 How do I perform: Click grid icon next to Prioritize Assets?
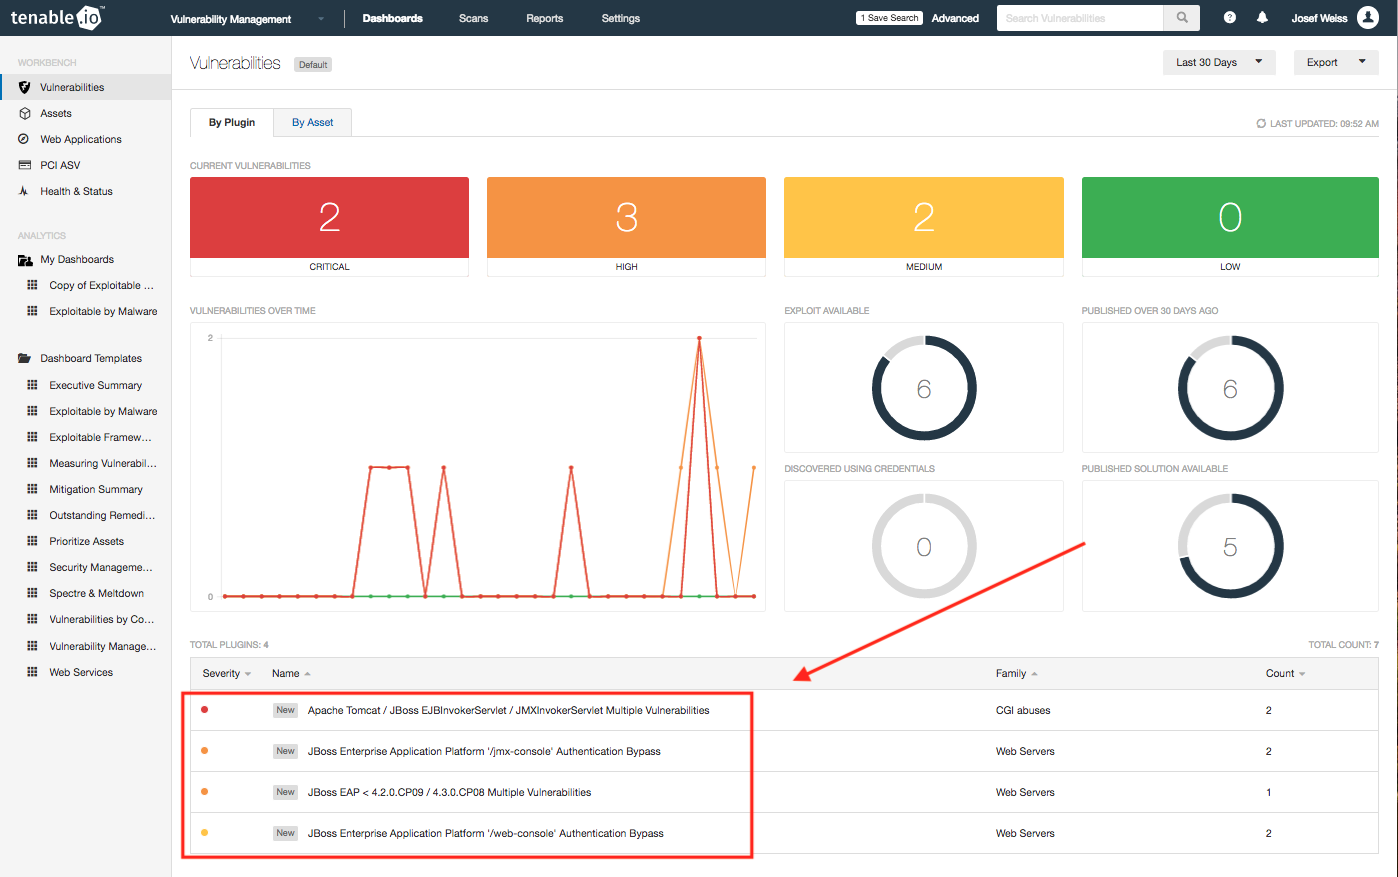(x=32, y=541)
